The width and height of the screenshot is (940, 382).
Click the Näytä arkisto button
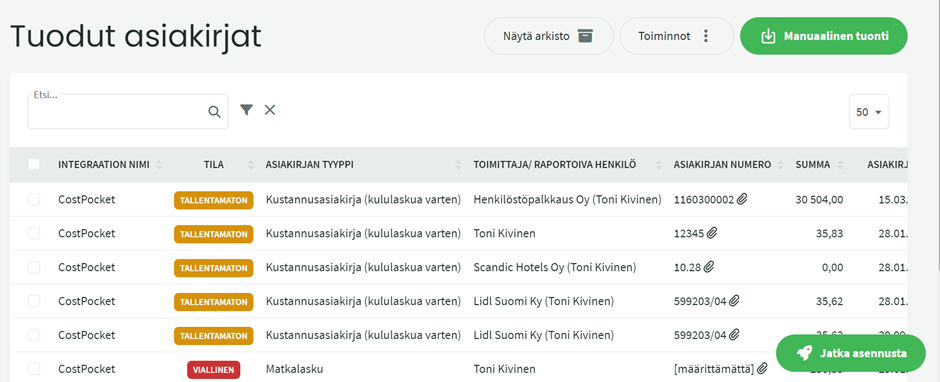pyautogui.click(x=549, y=36)
